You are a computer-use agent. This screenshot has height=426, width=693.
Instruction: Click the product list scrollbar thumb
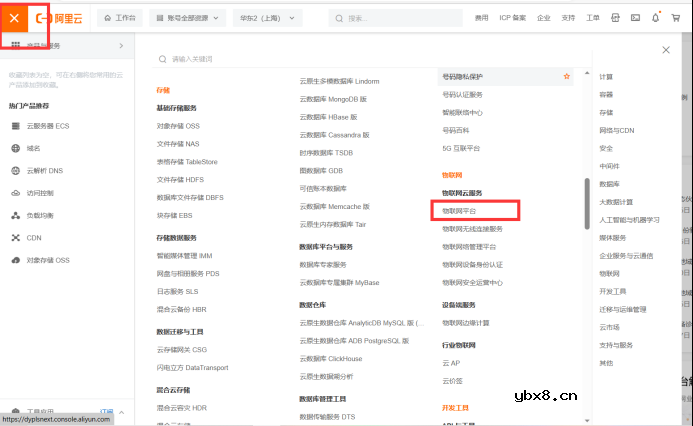[587, 204]
